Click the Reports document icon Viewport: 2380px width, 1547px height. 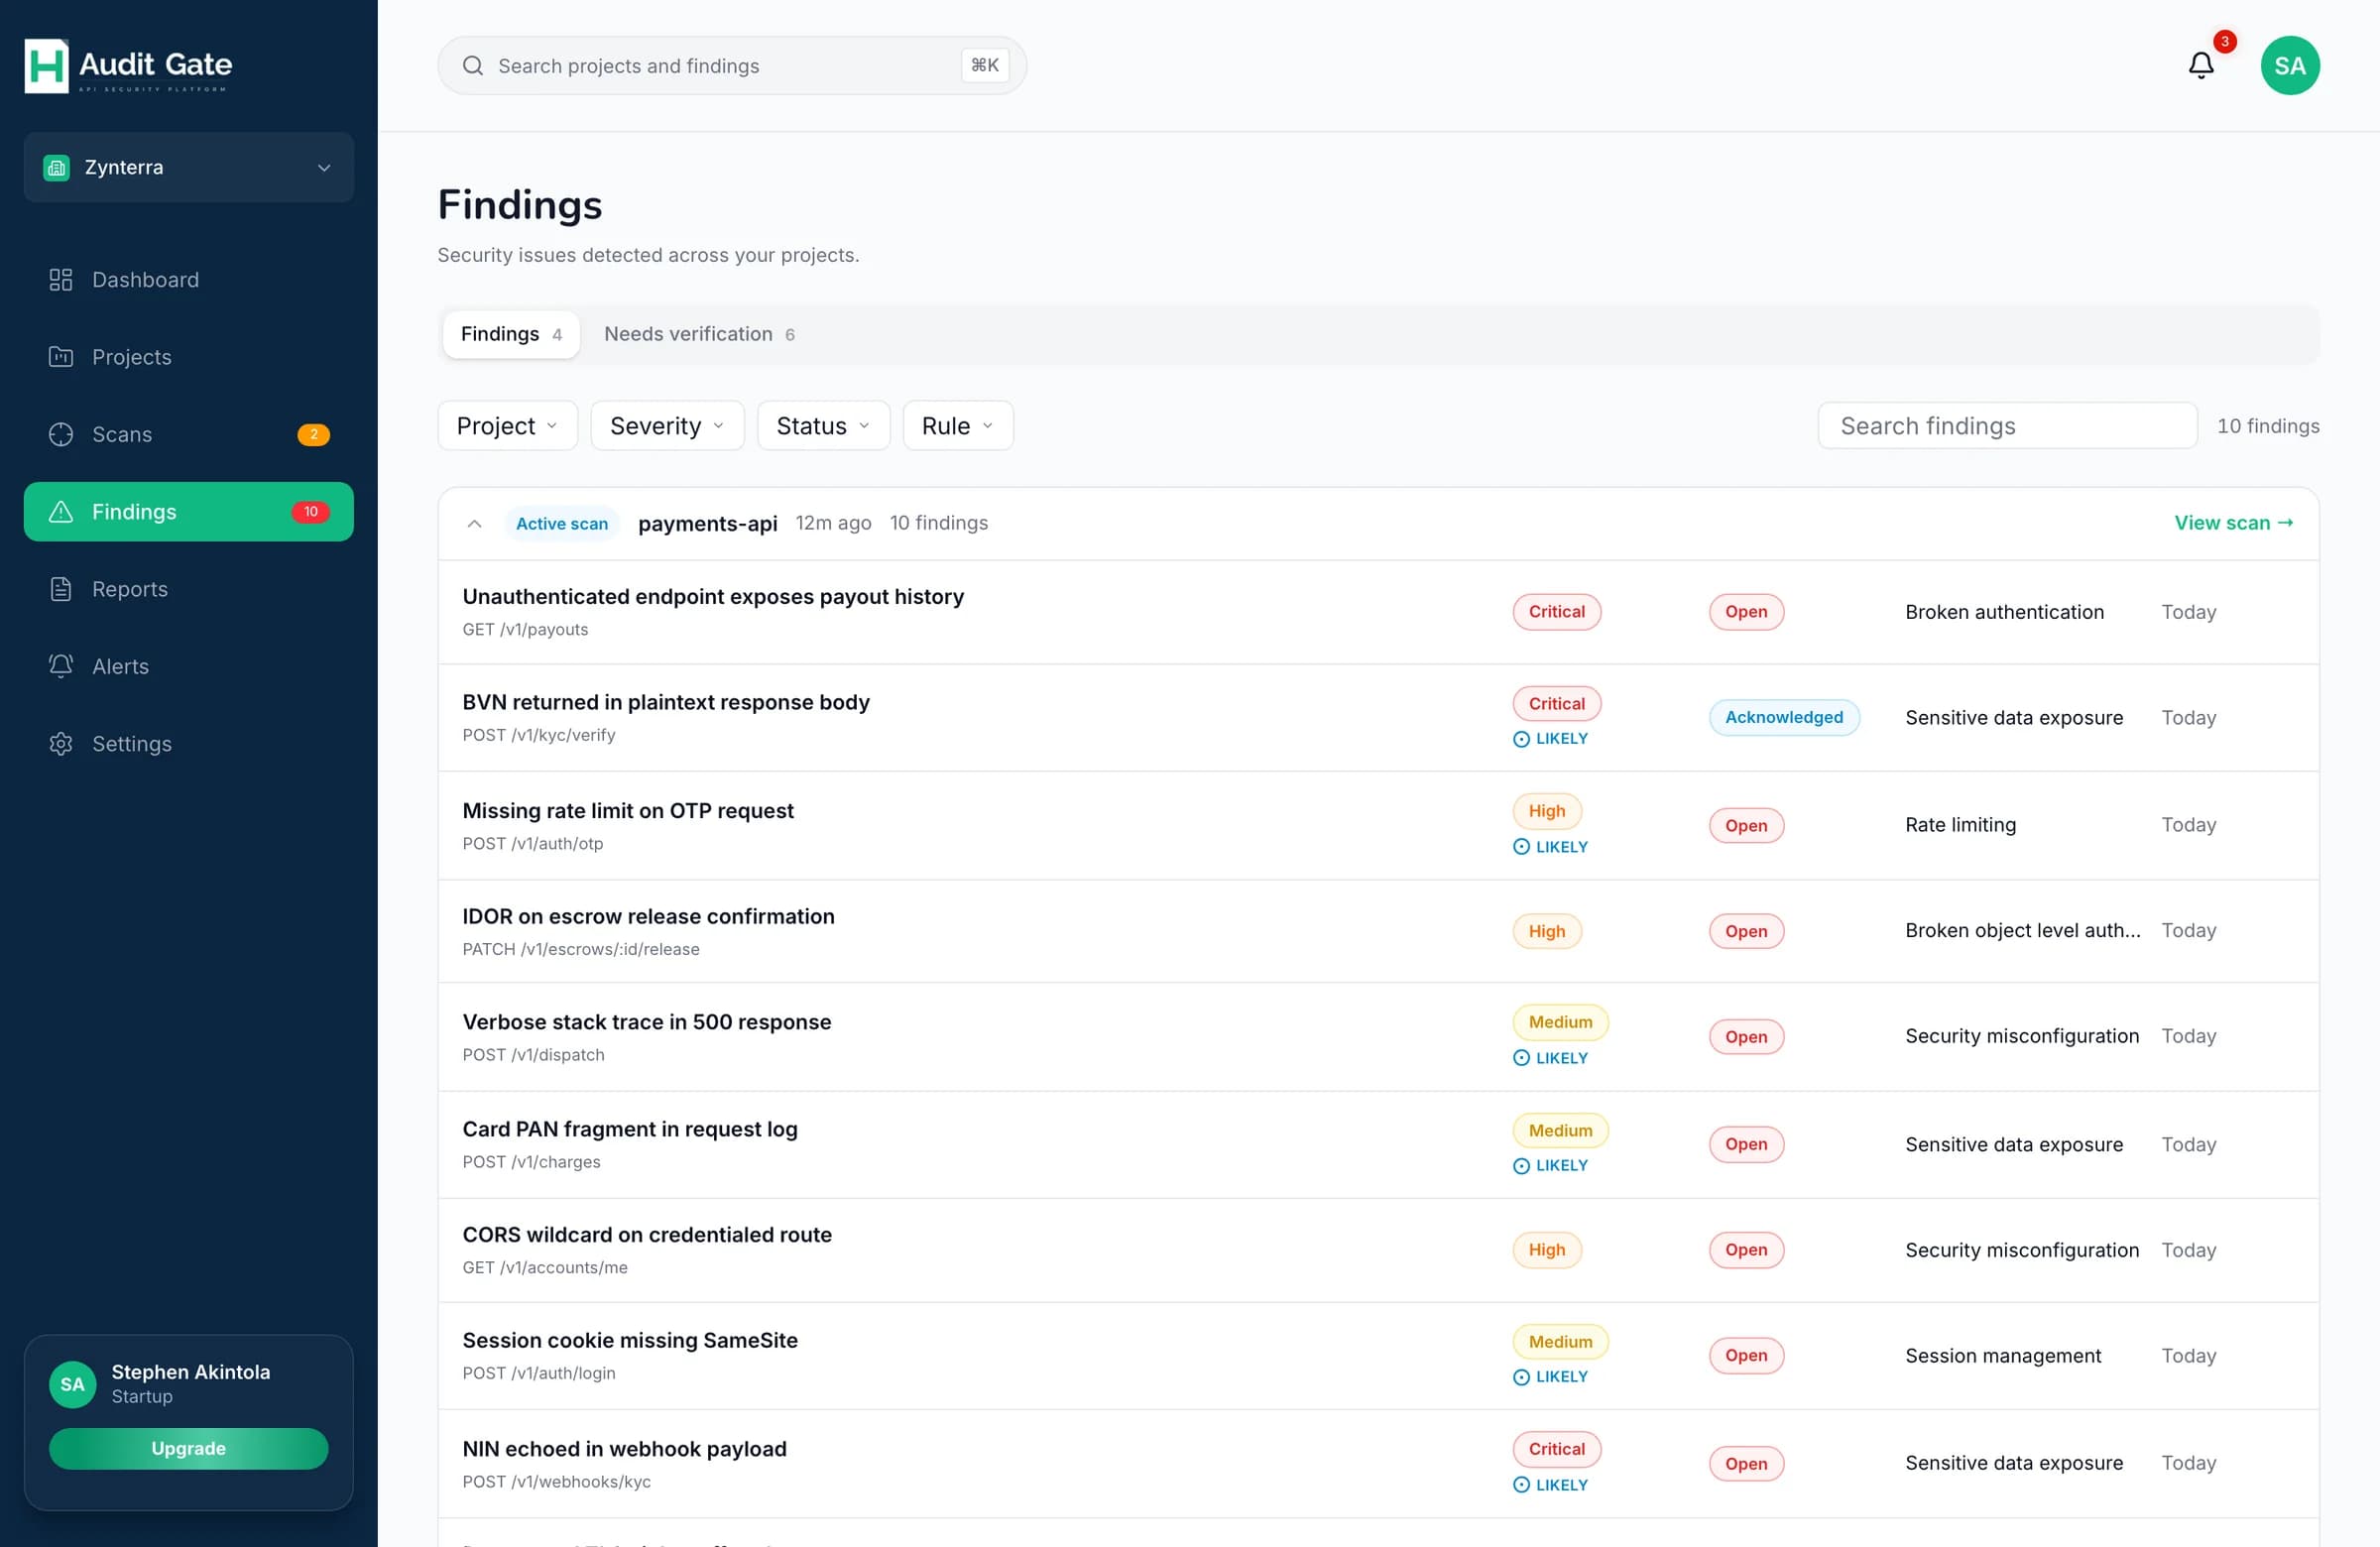[61, 589]
